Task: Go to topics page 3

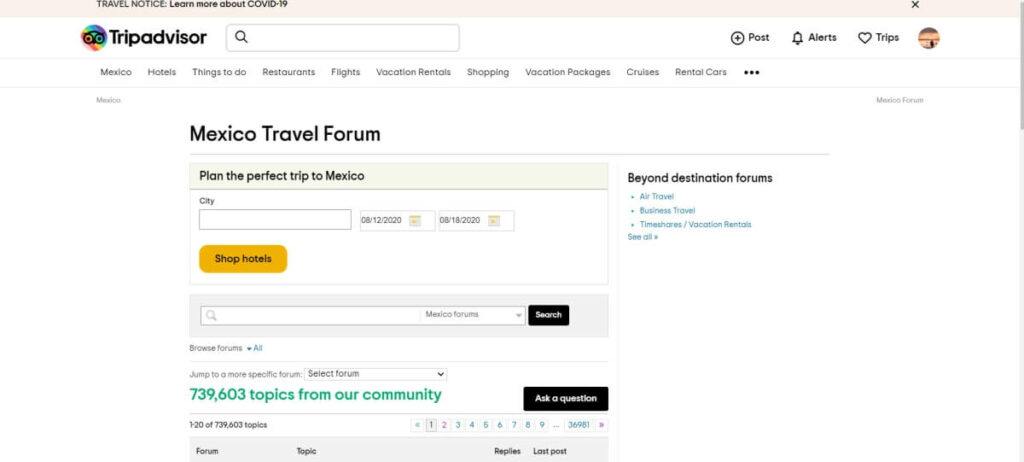Action: [x=458, y=425]
